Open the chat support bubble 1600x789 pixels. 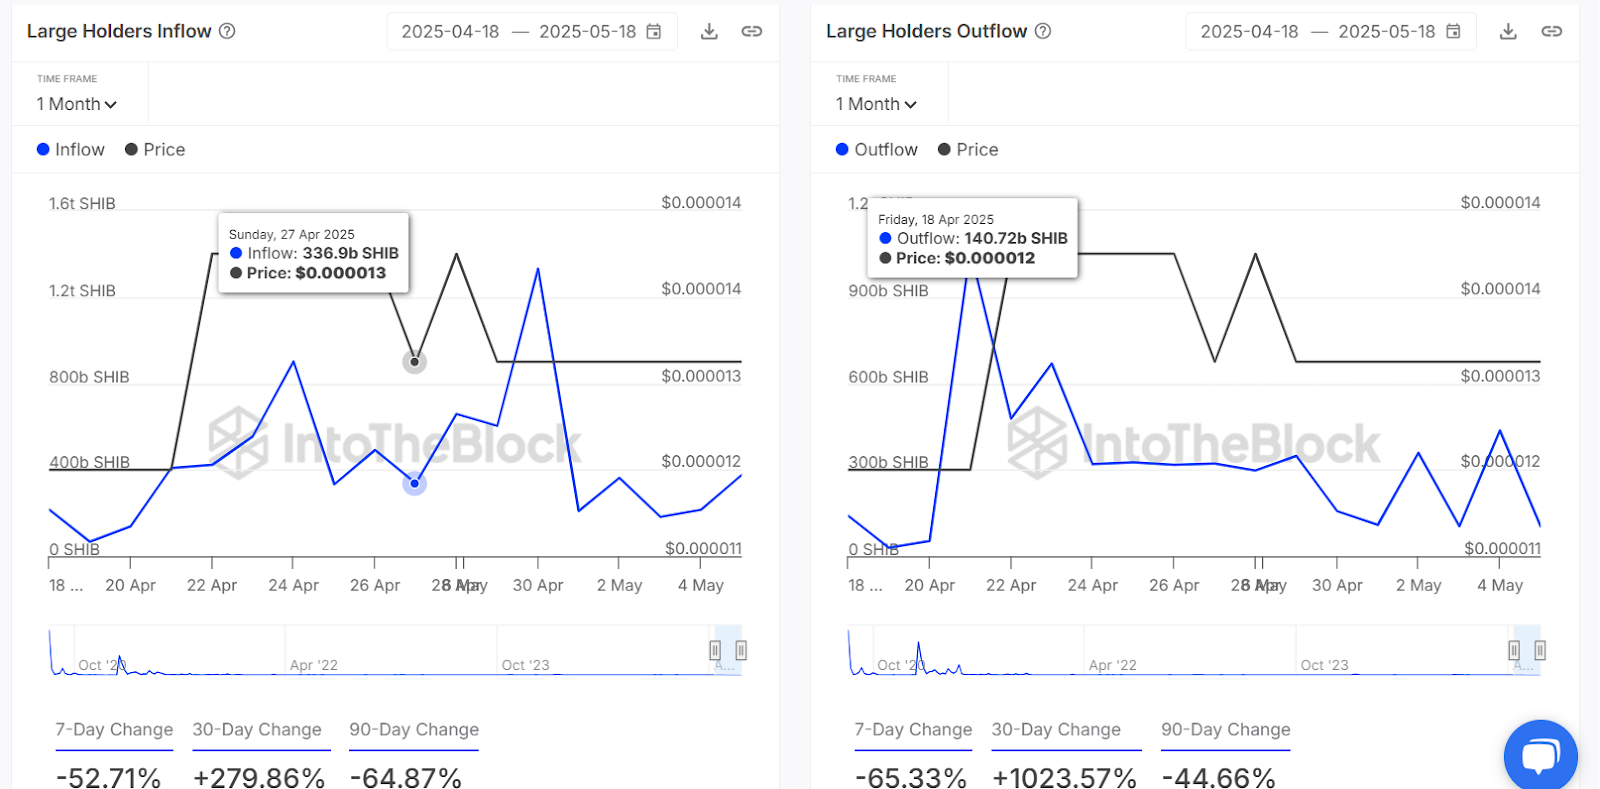[1540, 755]
